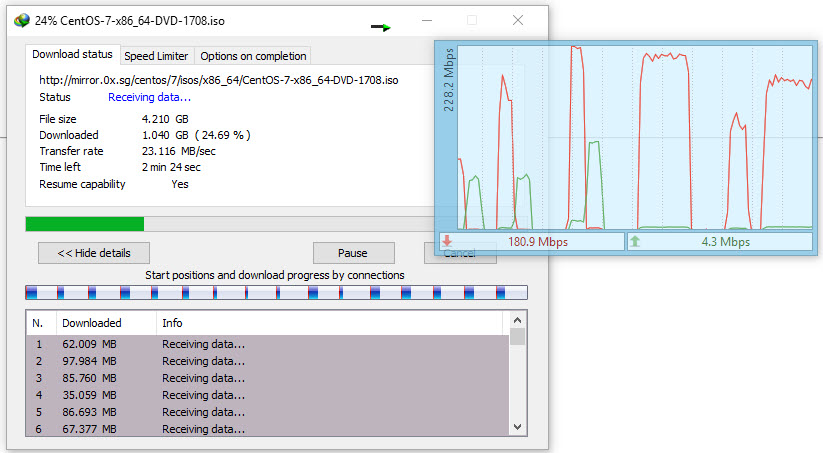
Task: Pause the CentOS download
Action: (x=353, y=253)
